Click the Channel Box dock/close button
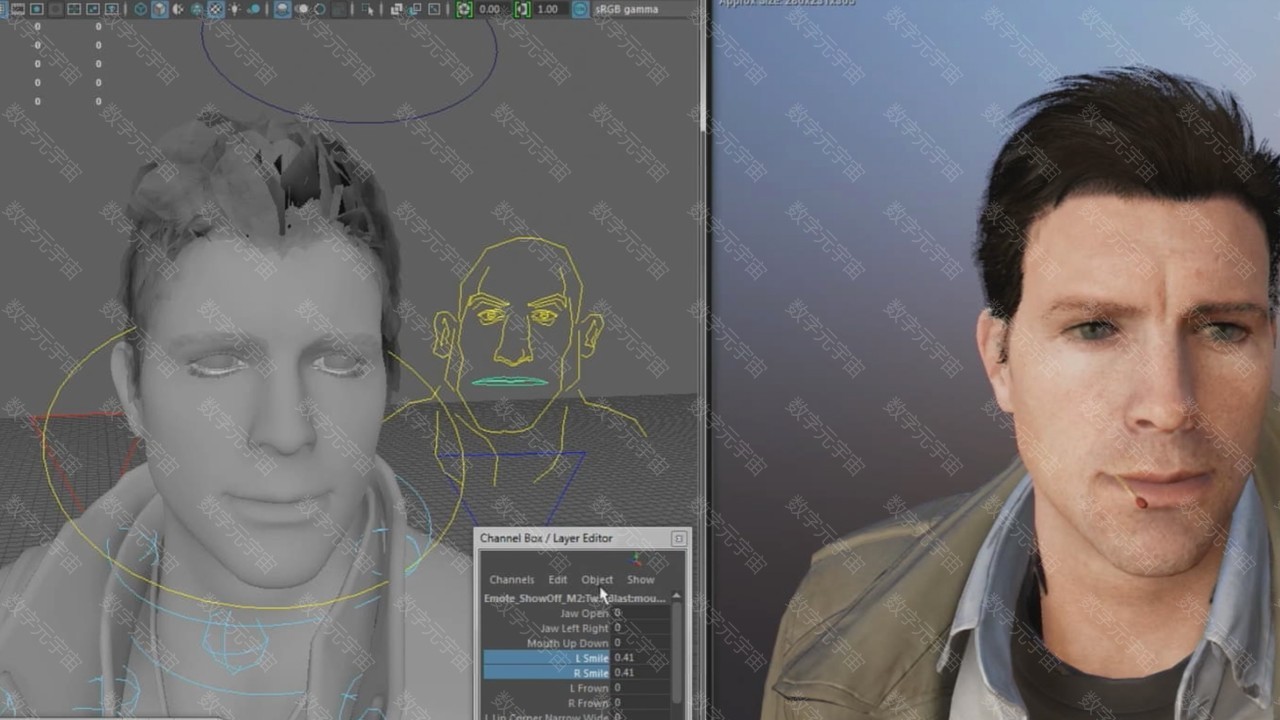 tap(678, 538)
